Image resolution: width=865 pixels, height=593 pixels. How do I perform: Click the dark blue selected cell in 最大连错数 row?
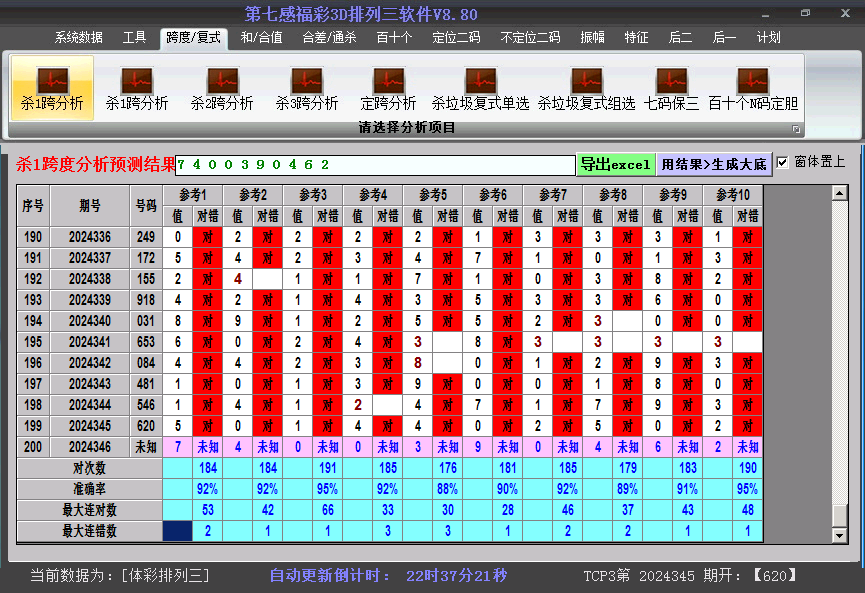coord(178,531)
